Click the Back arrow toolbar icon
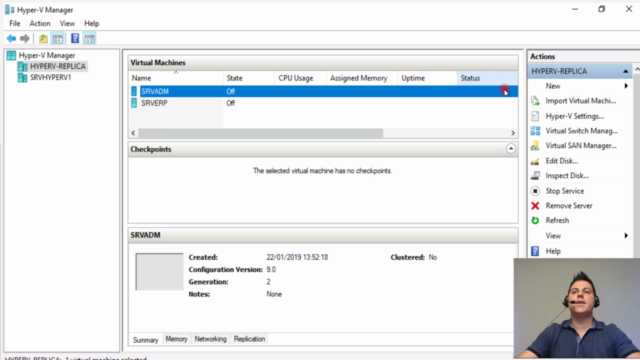 pos(11,39)
